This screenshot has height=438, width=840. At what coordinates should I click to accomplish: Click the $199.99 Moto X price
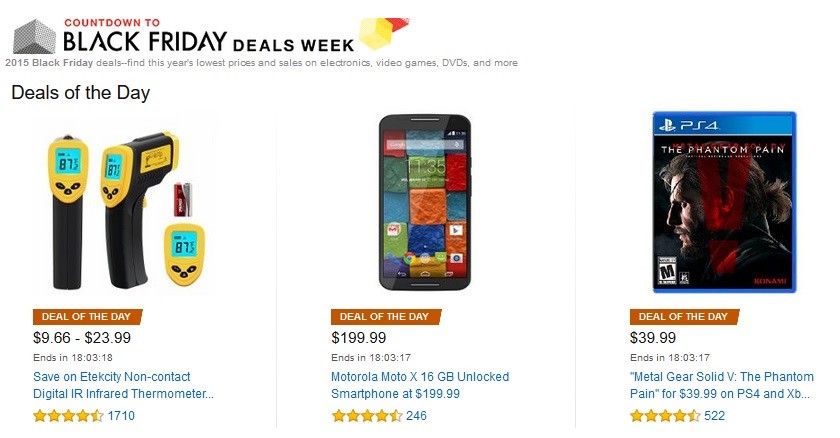tap(358, 338)
